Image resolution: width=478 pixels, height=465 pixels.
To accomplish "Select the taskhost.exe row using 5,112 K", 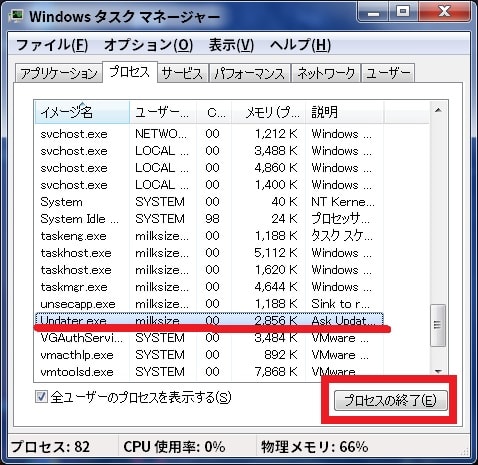I will (x=209, y=253).
